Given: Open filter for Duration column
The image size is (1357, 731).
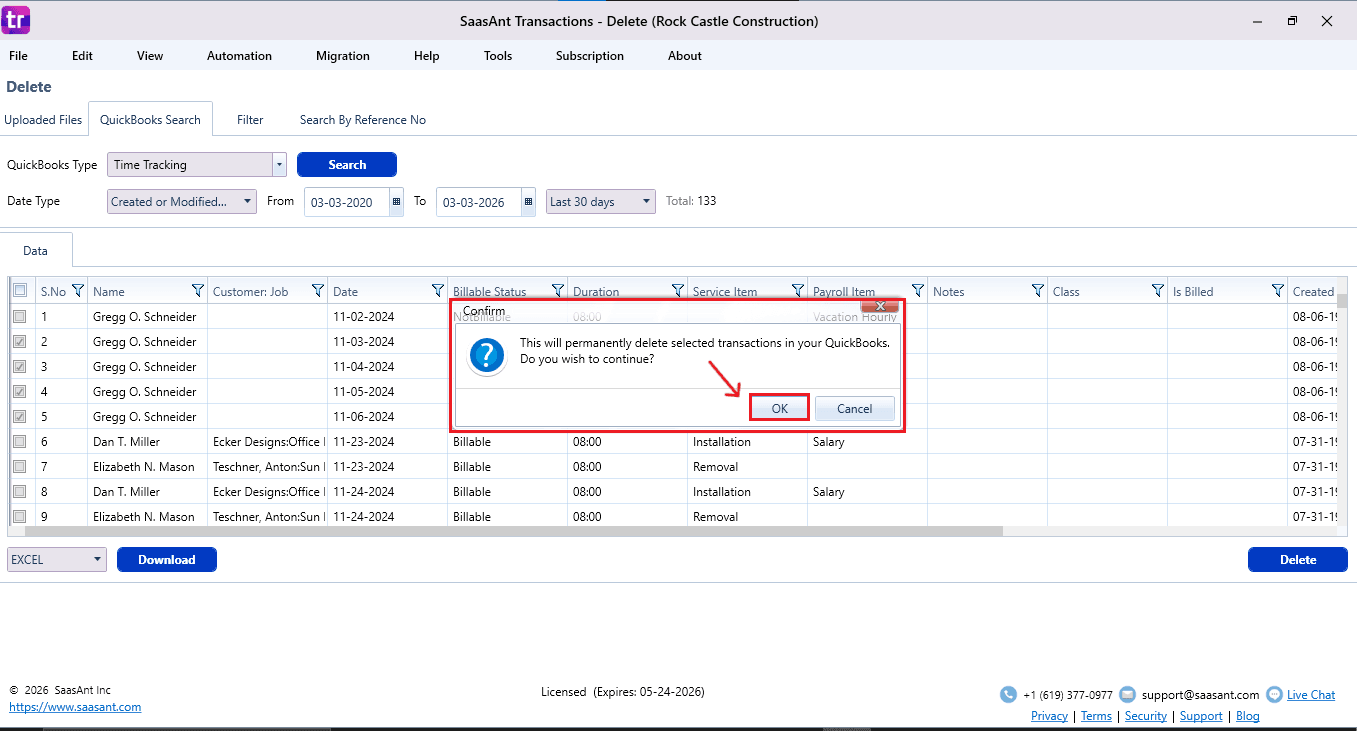Looking at the screenshot, I should click(x=678, y=291).
